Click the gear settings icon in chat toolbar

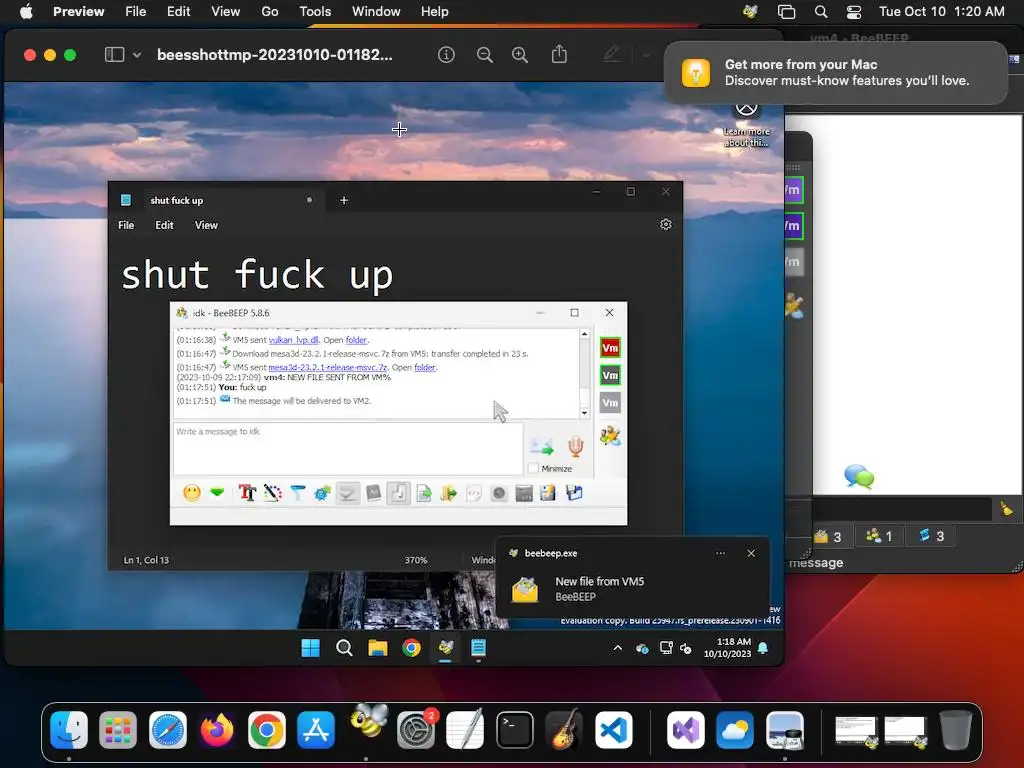322,492
